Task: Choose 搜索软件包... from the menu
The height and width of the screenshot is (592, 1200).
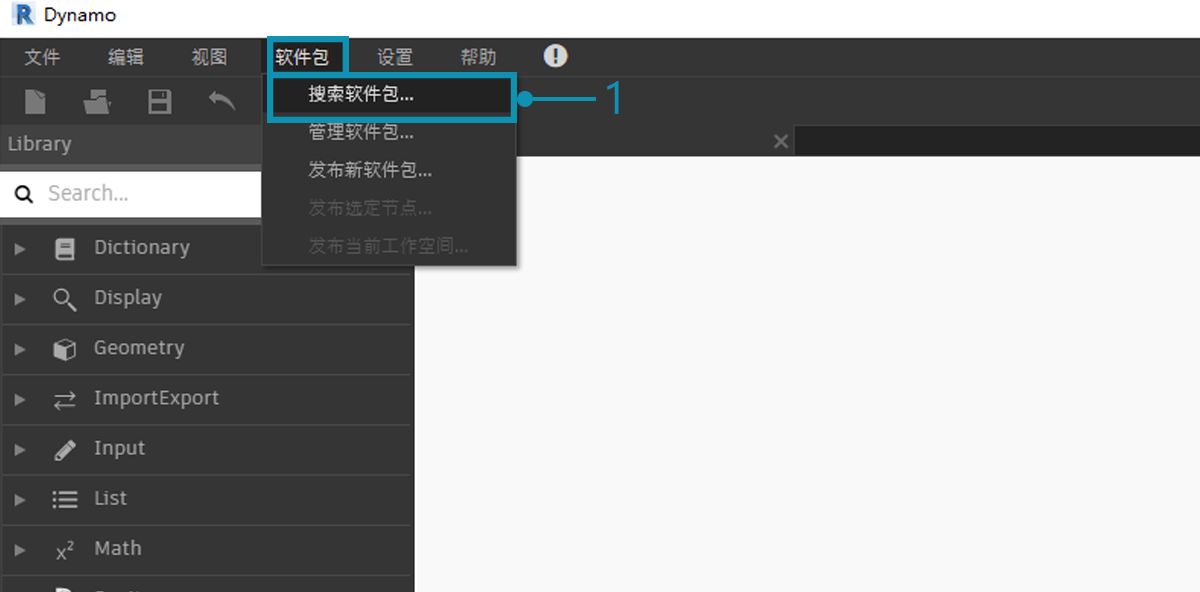Action: pos(390,95)
